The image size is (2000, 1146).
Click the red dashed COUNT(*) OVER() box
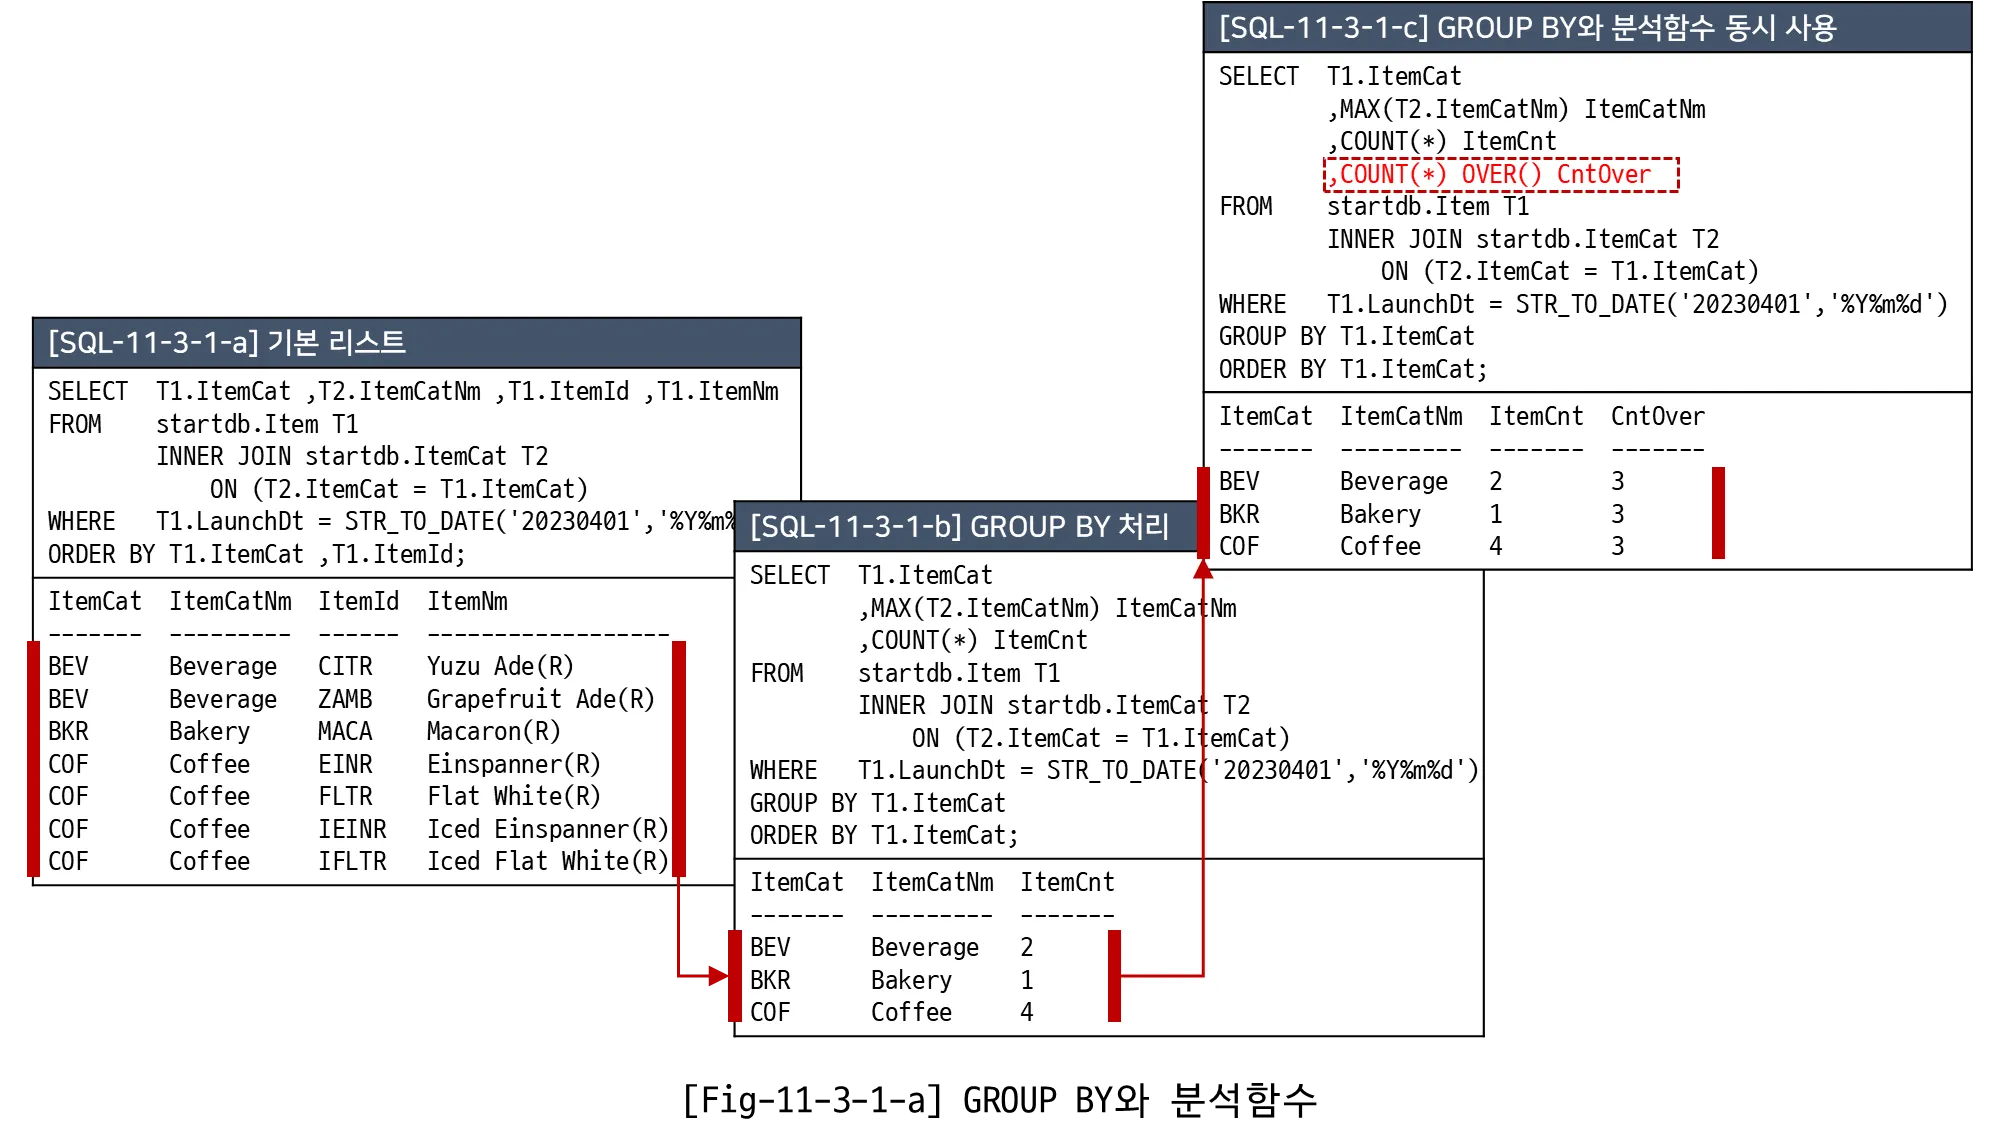click(1500, 174)
